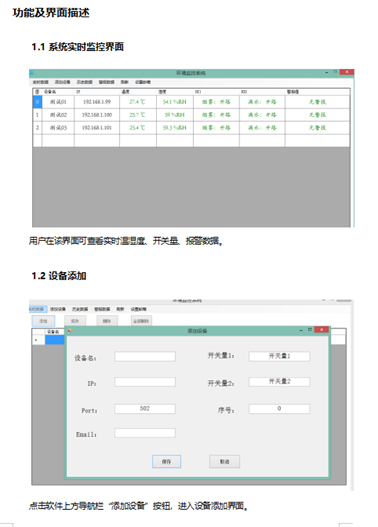Click the 添加 button below the menu bar

coord(43,321)
